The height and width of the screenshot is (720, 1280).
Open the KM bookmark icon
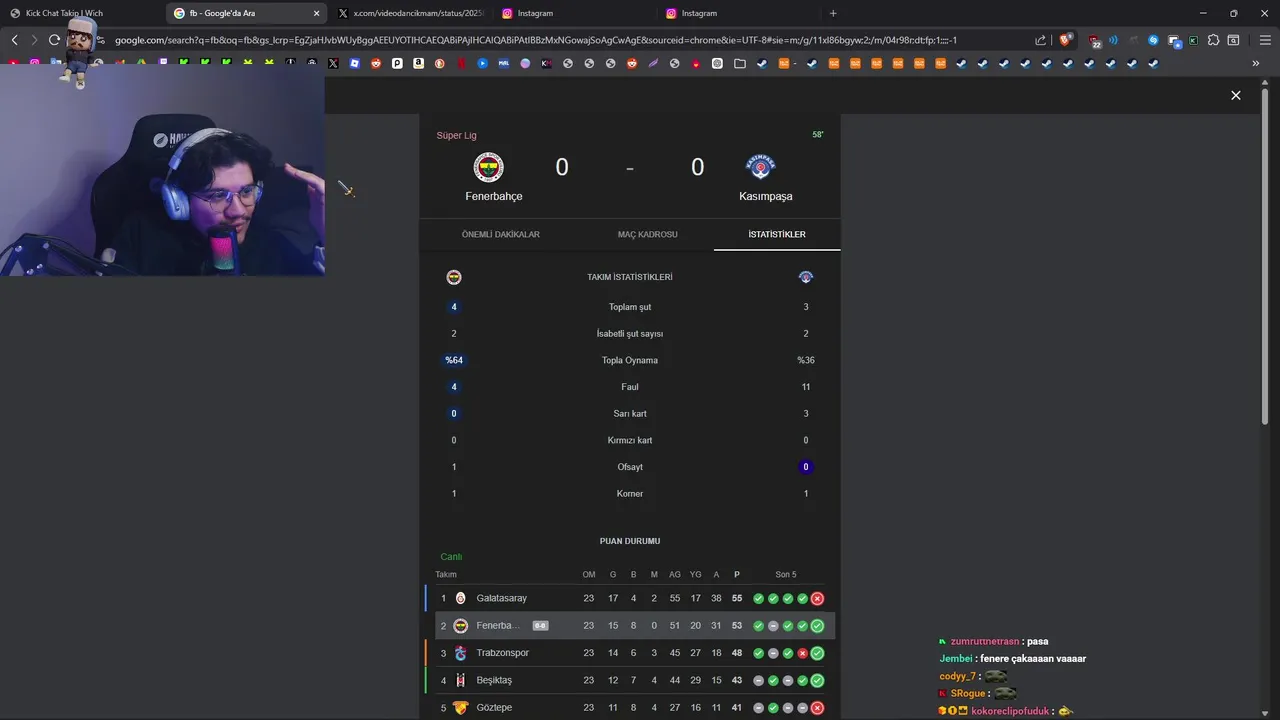click(546, 63)
